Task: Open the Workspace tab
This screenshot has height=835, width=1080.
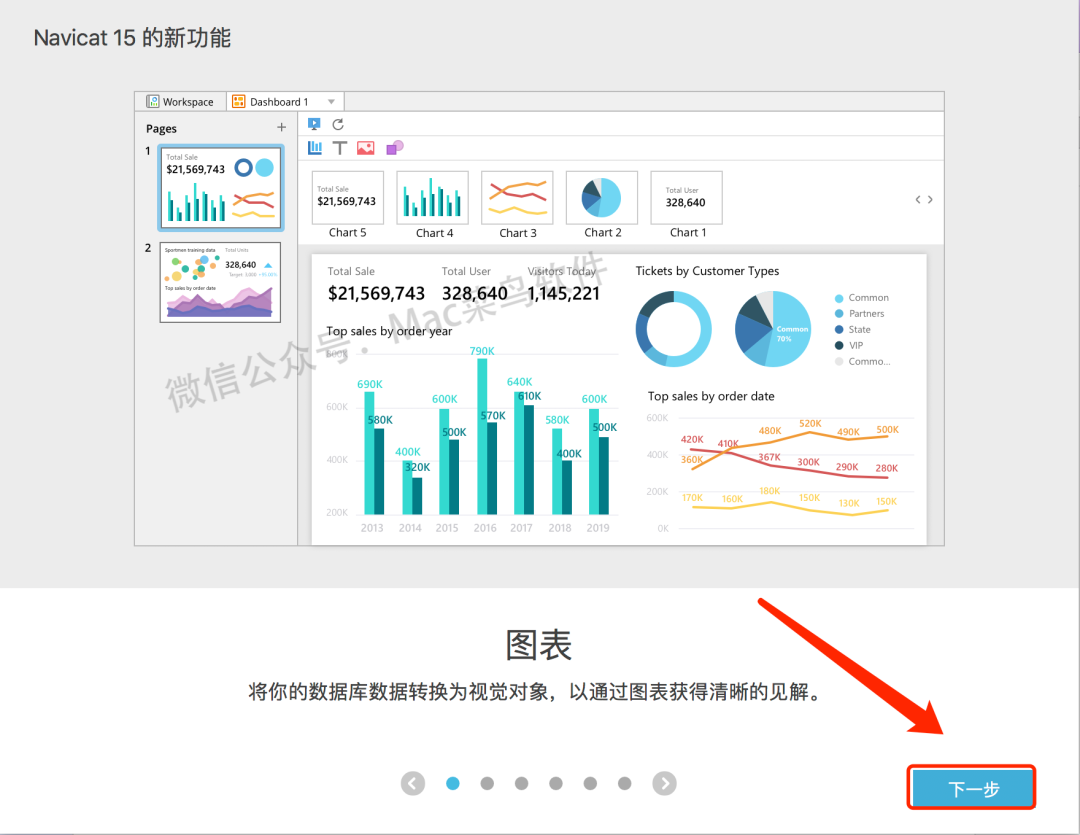Action: (180, 101)
